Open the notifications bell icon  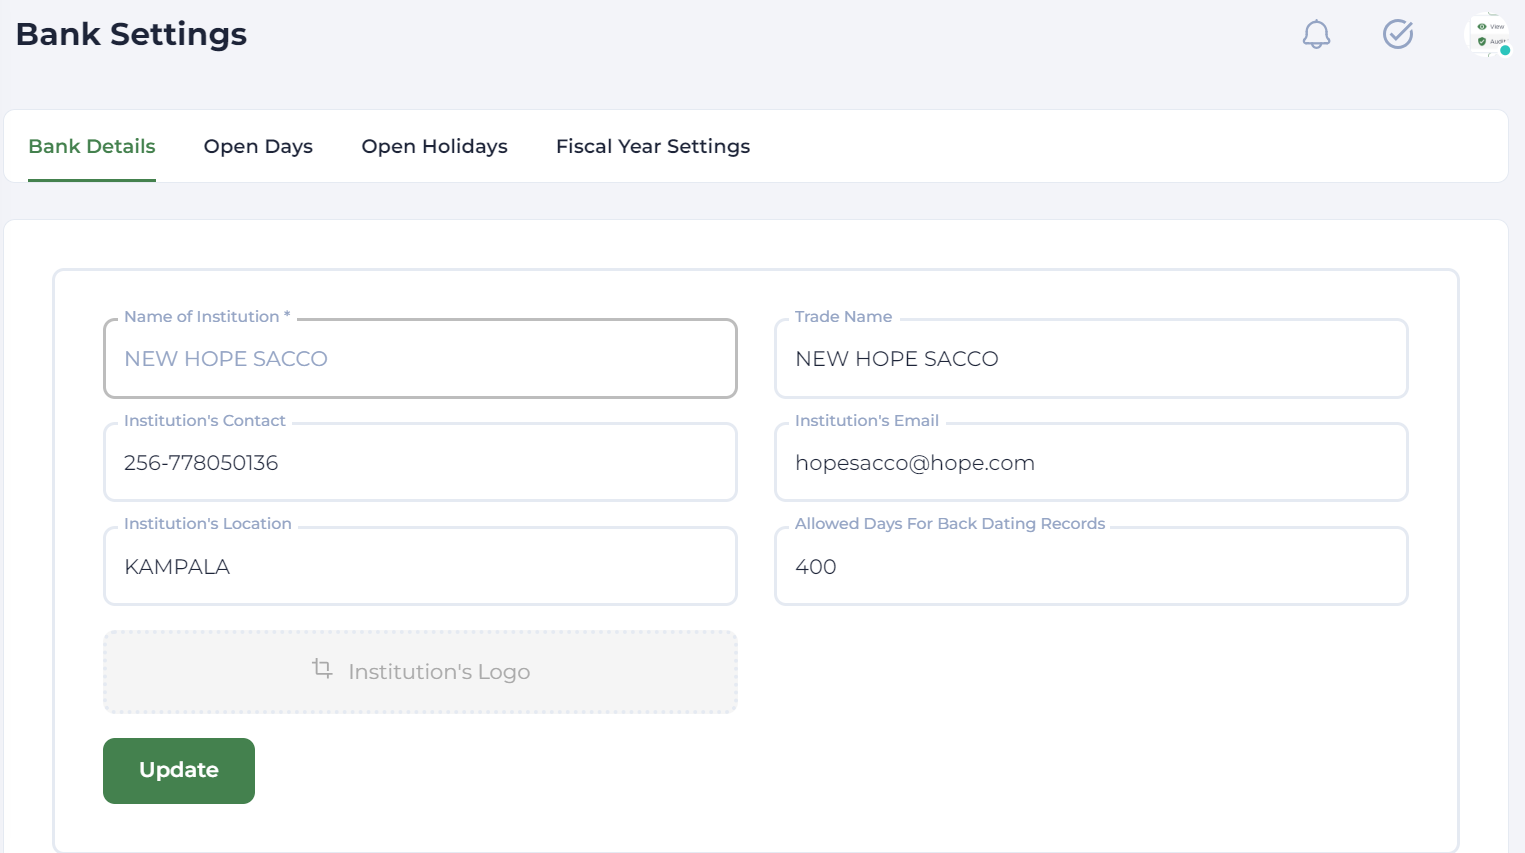(1316, 35)
